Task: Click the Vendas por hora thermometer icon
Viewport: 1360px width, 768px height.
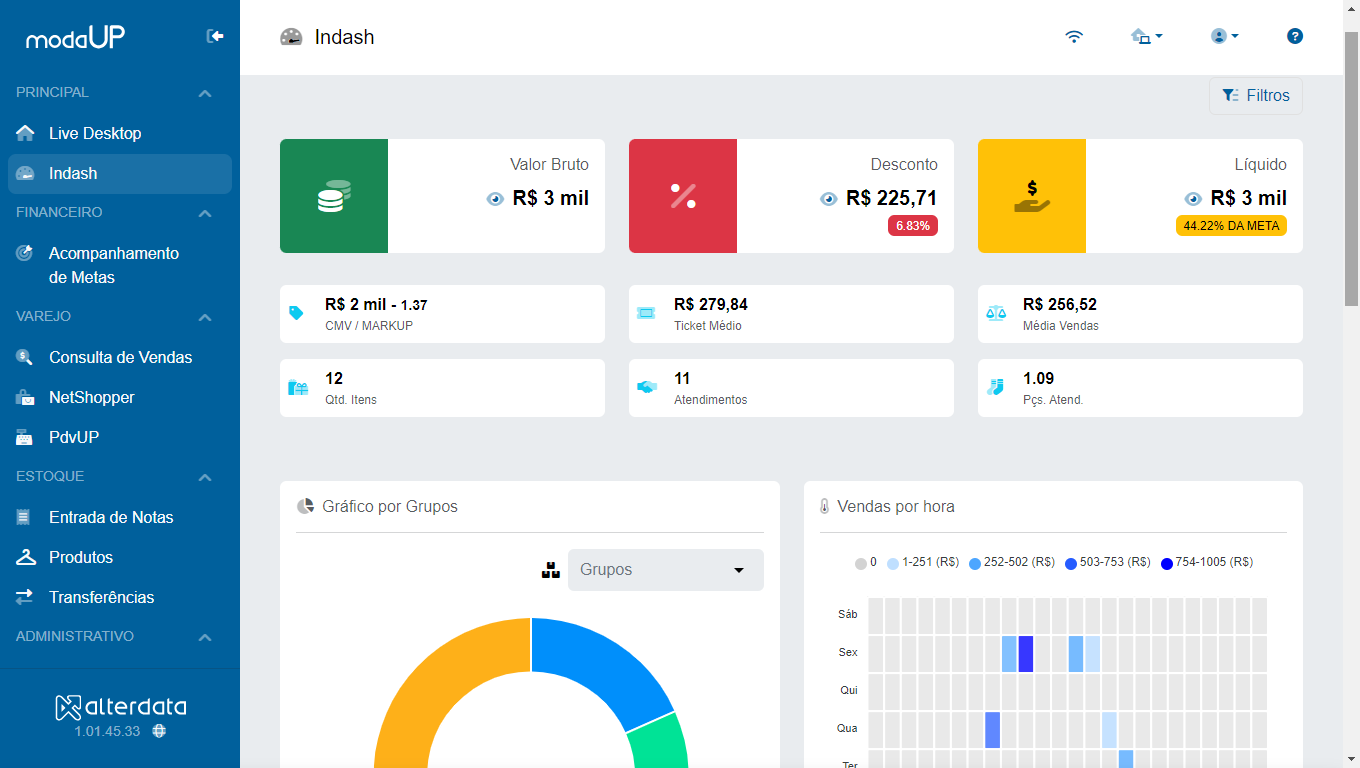Action: coord(825,507)
